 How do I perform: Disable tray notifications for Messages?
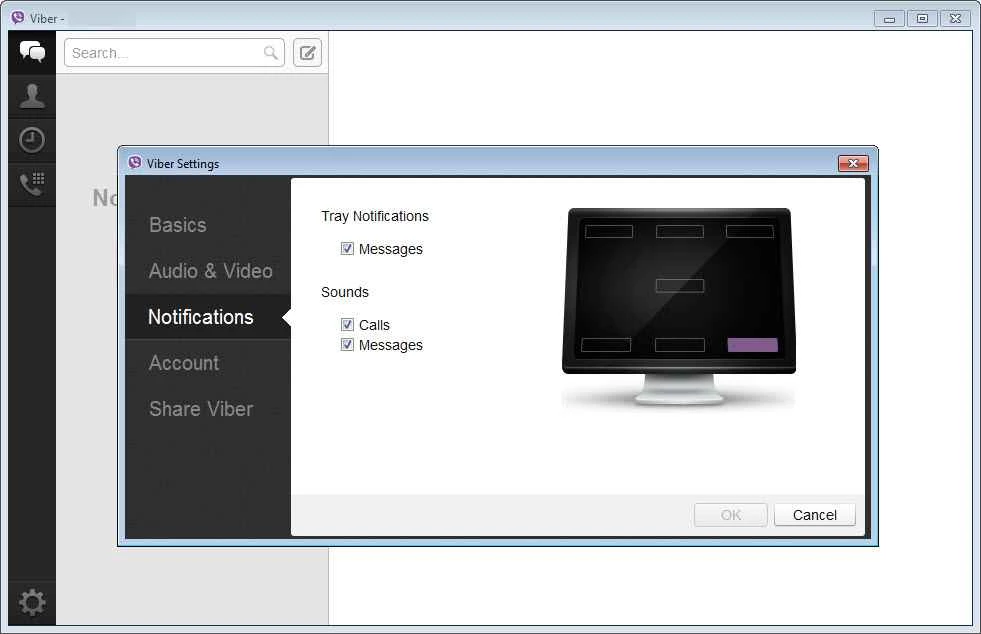coord(347,249)
